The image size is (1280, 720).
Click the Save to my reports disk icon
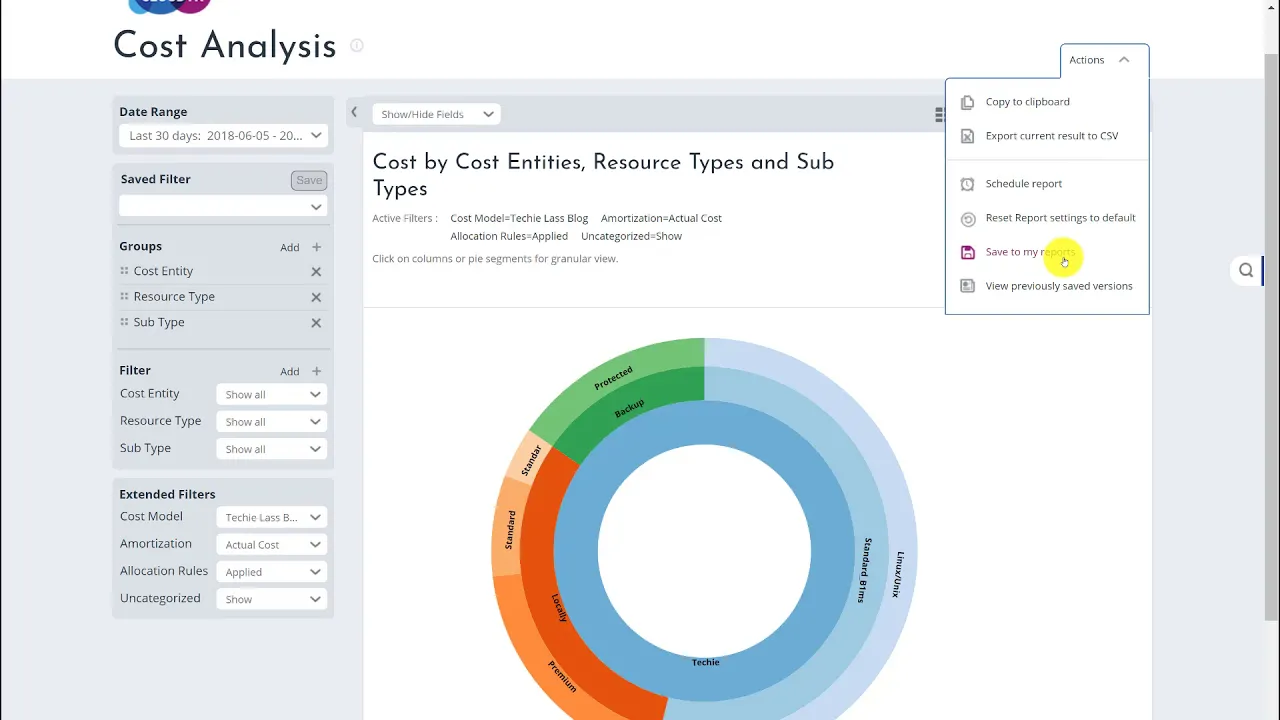(967, 252)
